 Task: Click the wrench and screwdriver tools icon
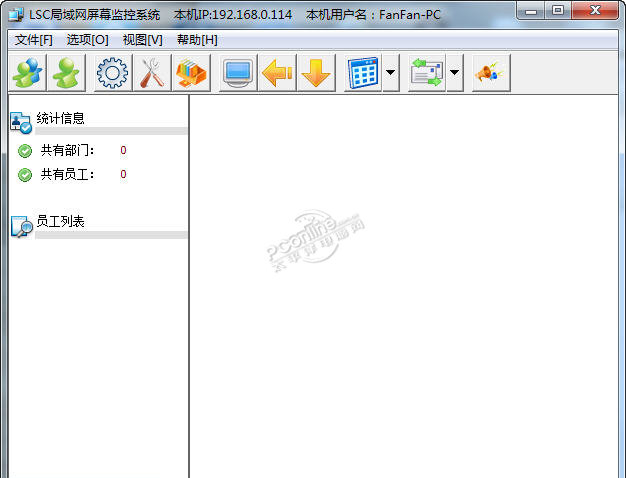tap(152, 73)
